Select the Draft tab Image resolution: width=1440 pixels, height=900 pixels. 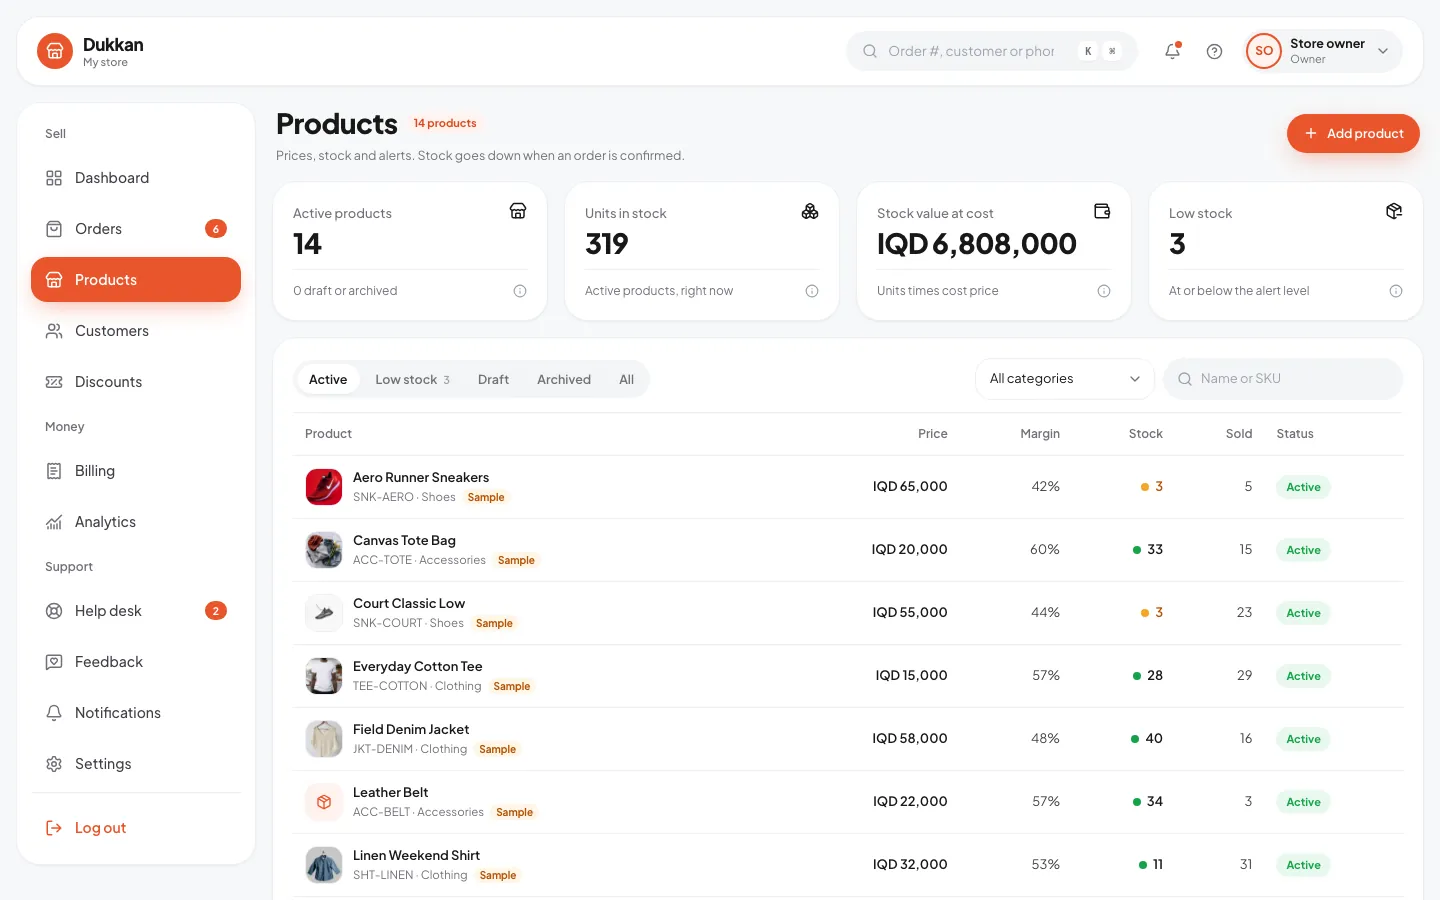(x=493, y=380)
